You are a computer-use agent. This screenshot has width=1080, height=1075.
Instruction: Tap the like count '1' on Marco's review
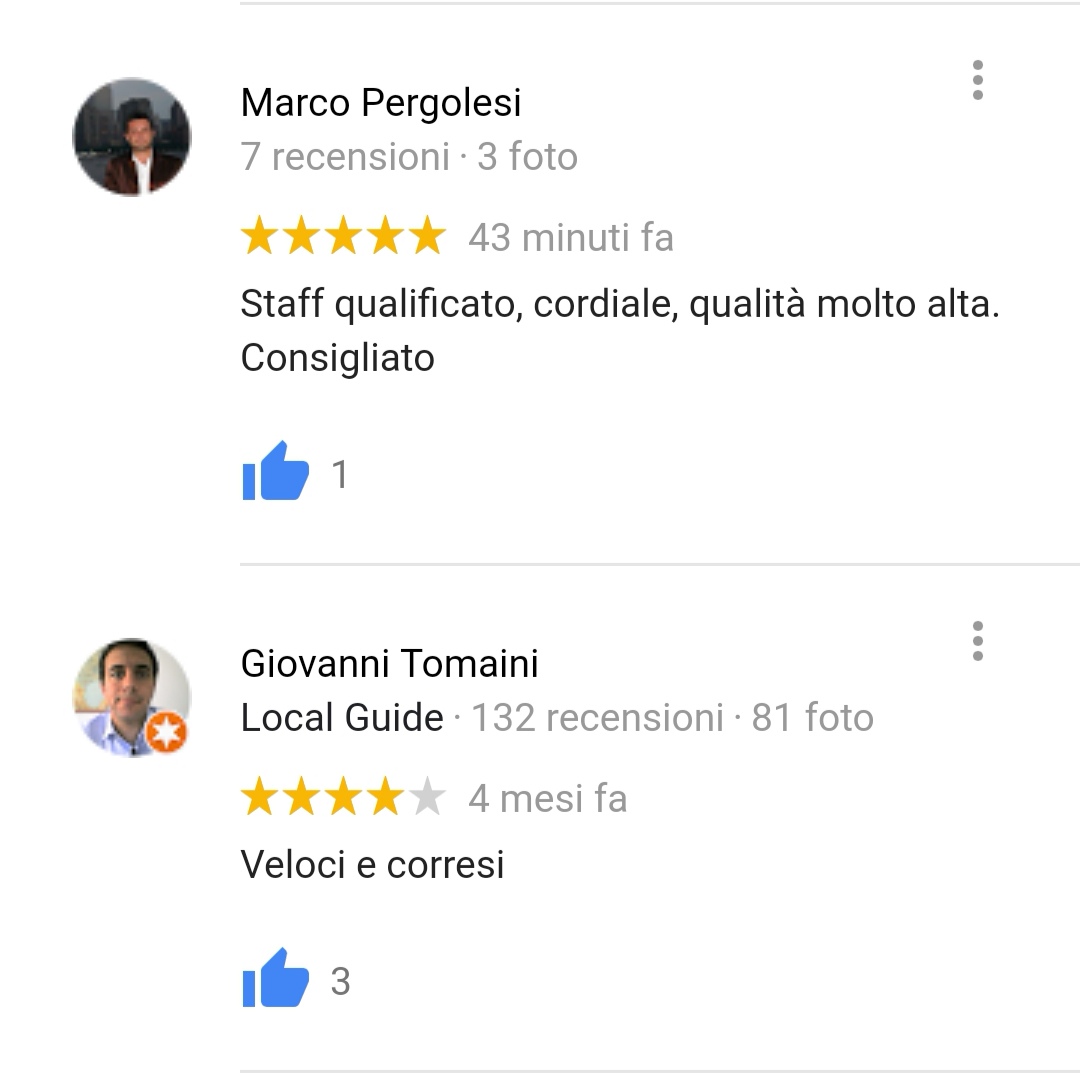tap(340, 474)
